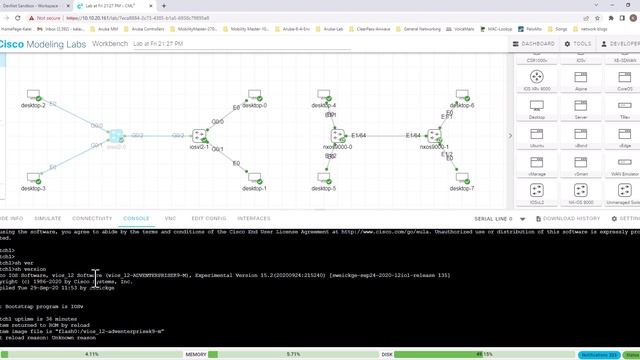Choose the Ubuntu node type in palette

tap(536, 137)
